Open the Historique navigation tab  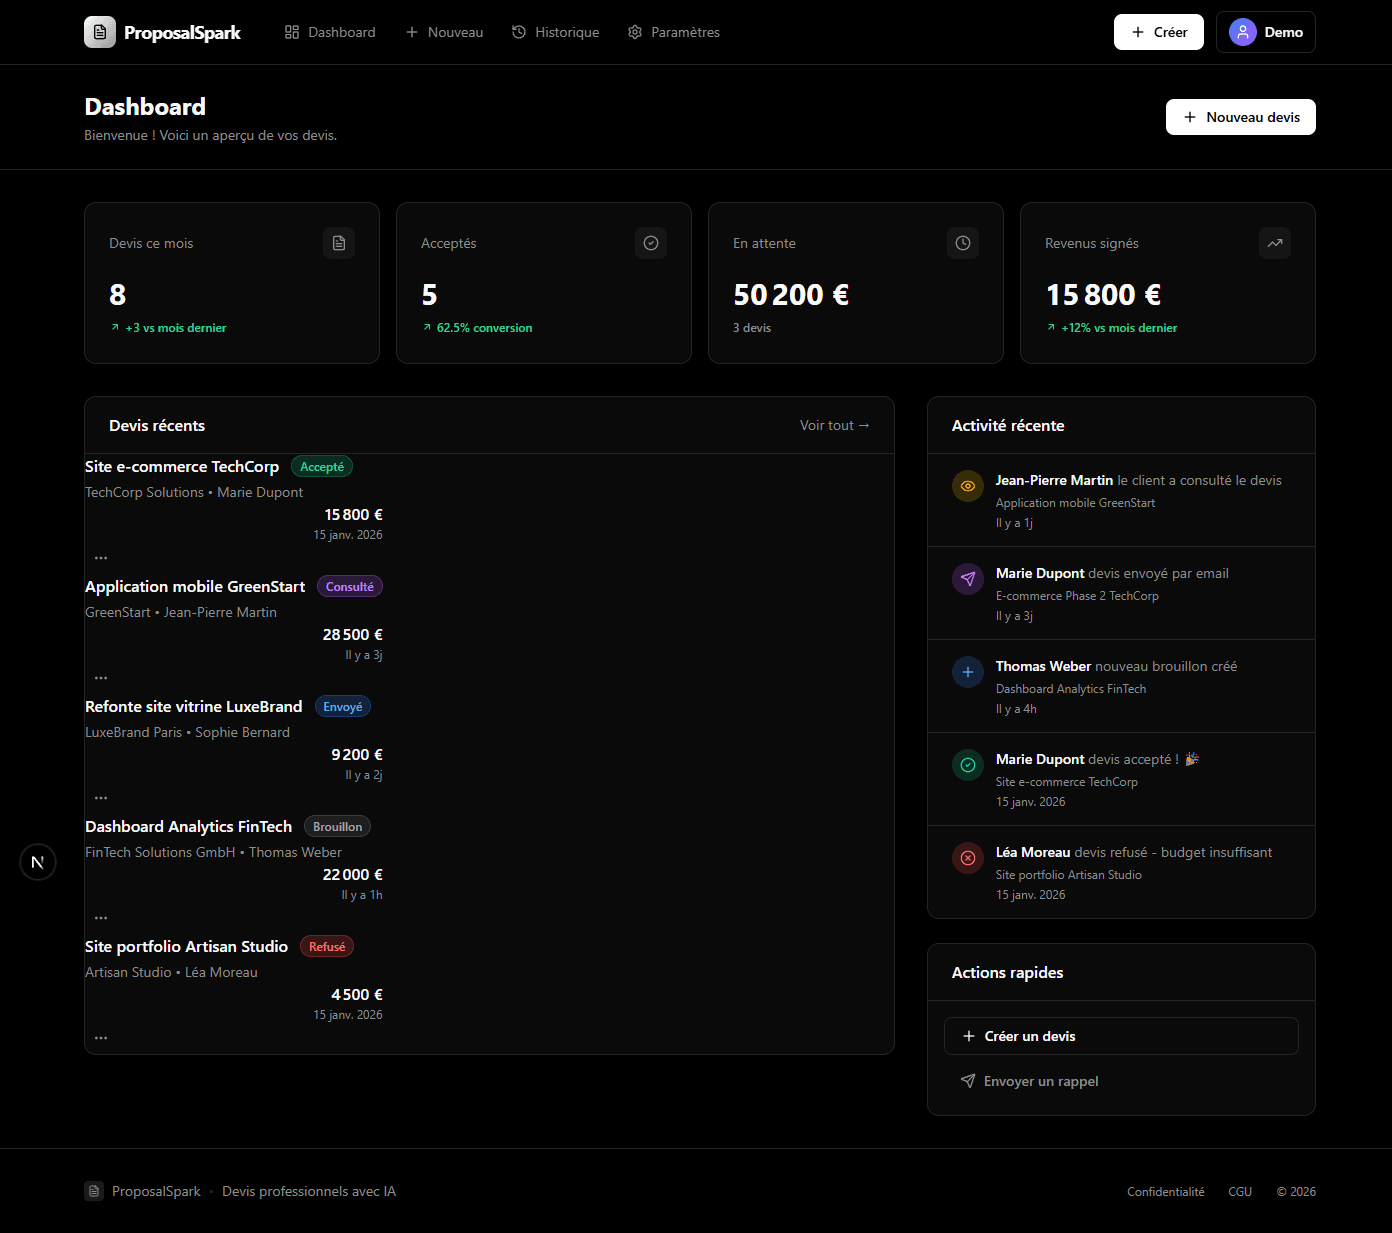pos(556,32)
